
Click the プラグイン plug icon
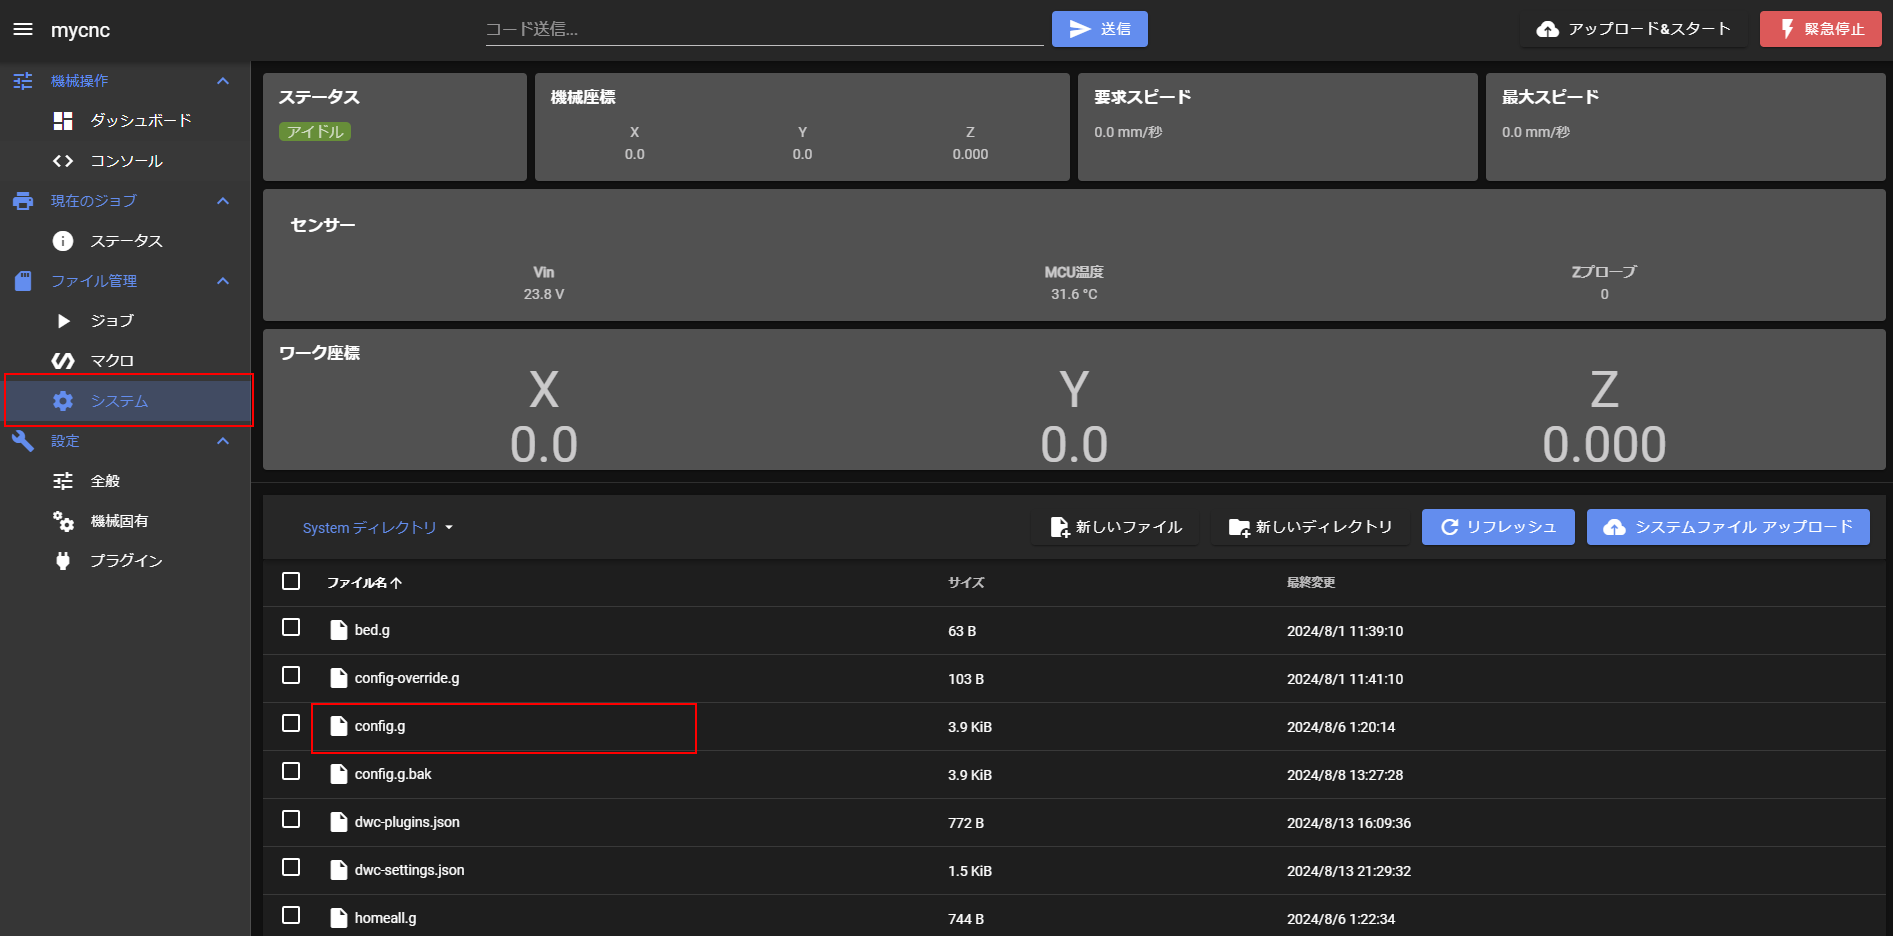(63, 561)
